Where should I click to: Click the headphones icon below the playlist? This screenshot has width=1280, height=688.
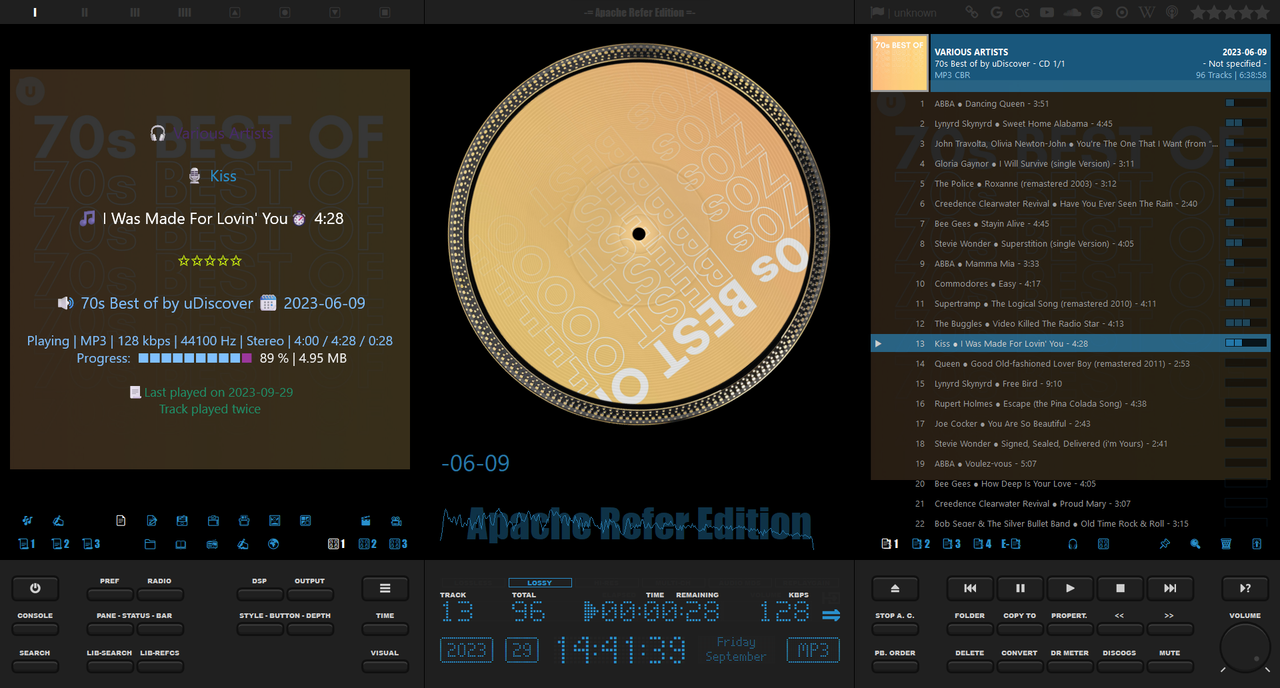(x=1073, y=544)
